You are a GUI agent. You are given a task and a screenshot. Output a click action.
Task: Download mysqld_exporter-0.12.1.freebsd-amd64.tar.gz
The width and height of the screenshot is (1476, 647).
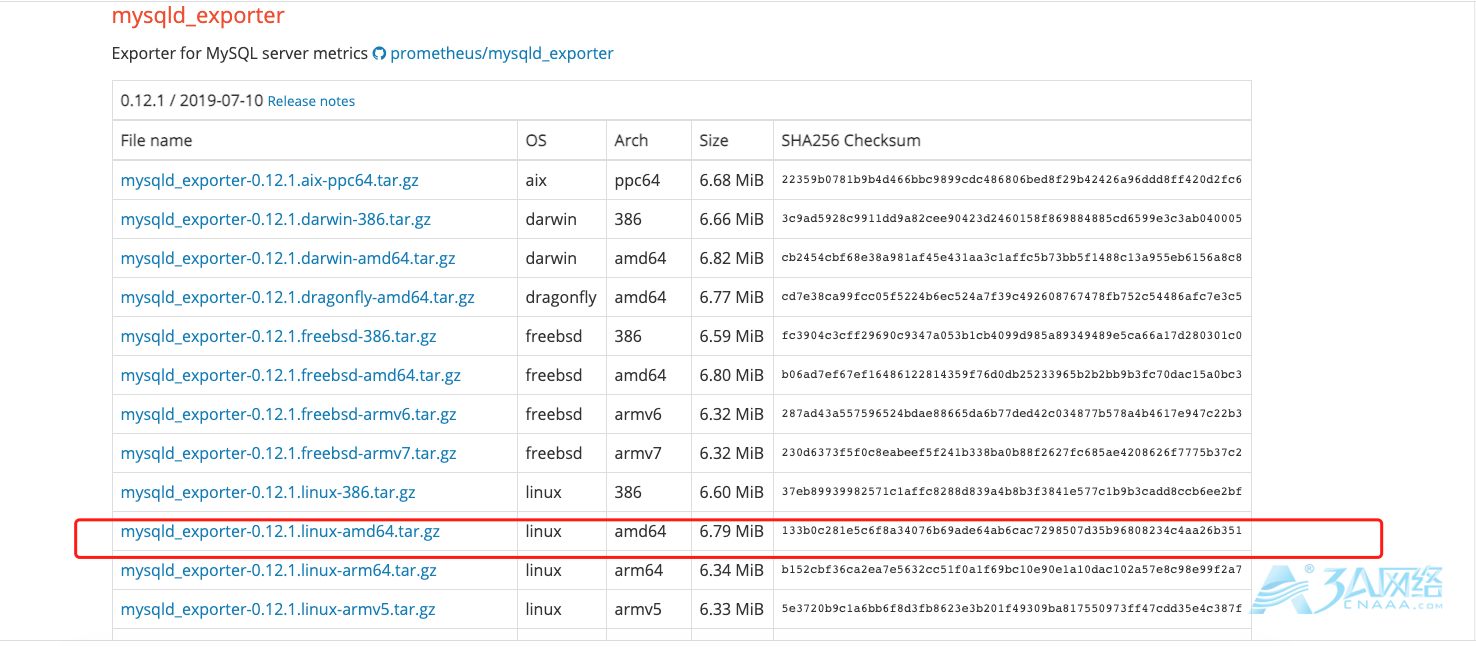coord(291,375)
